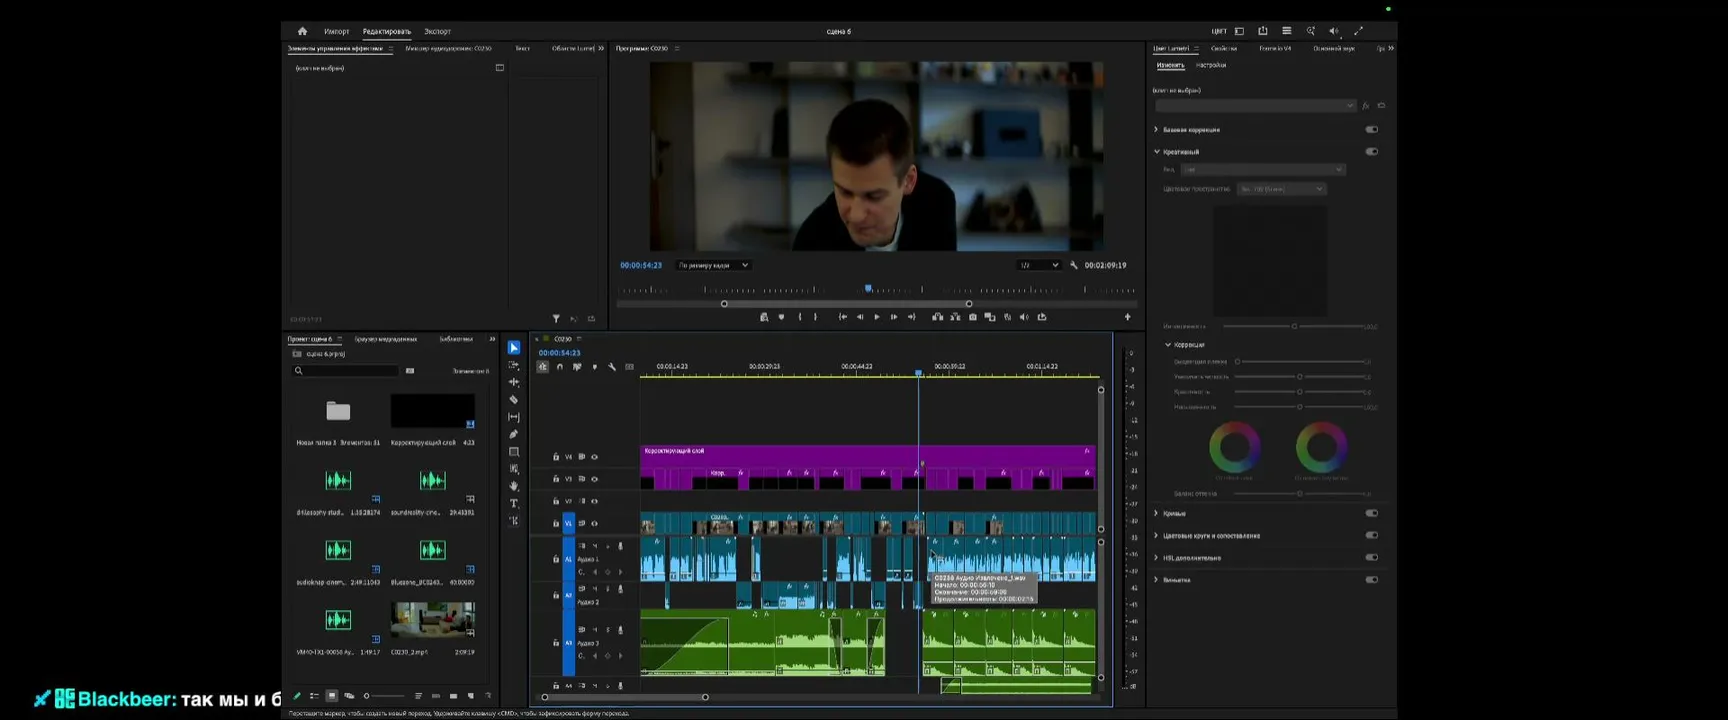The height and width of the screenshot is (720, 1728).
Task: Toggle the Curves section switch
Action: pyautogui.click(x=1372, y=513)
